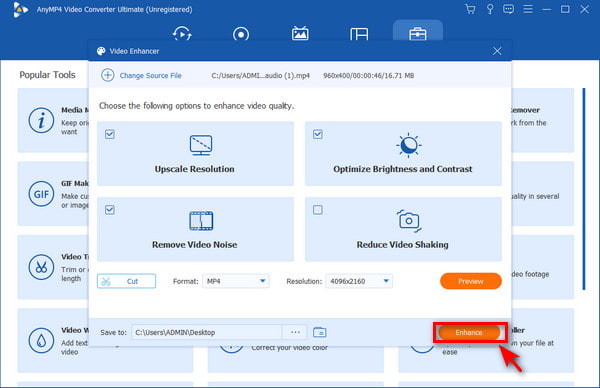Open the hamburger menu icon
Screen dimensions: 600x388
point(528,9)
